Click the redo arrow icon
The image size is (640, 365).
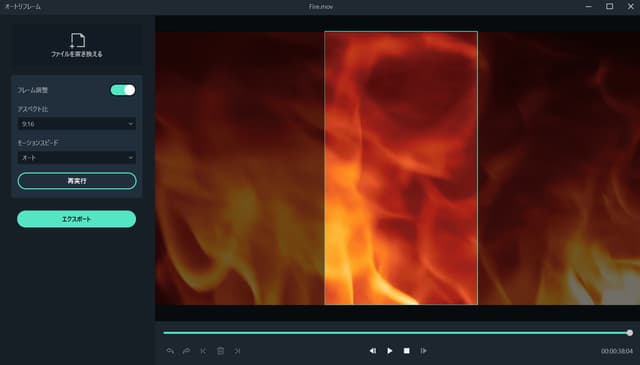coord(187,351)
